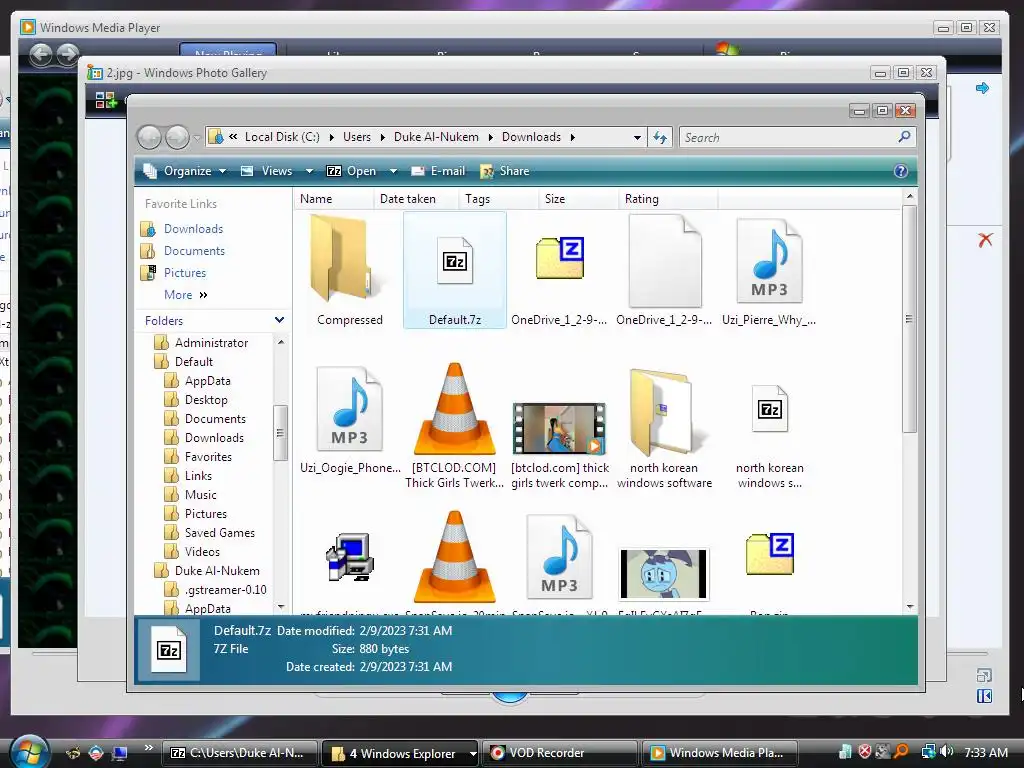Viewport: 1024px width, 768px height.
Task: Click the E-mail toolbar button
Action: tap(438, 171)
